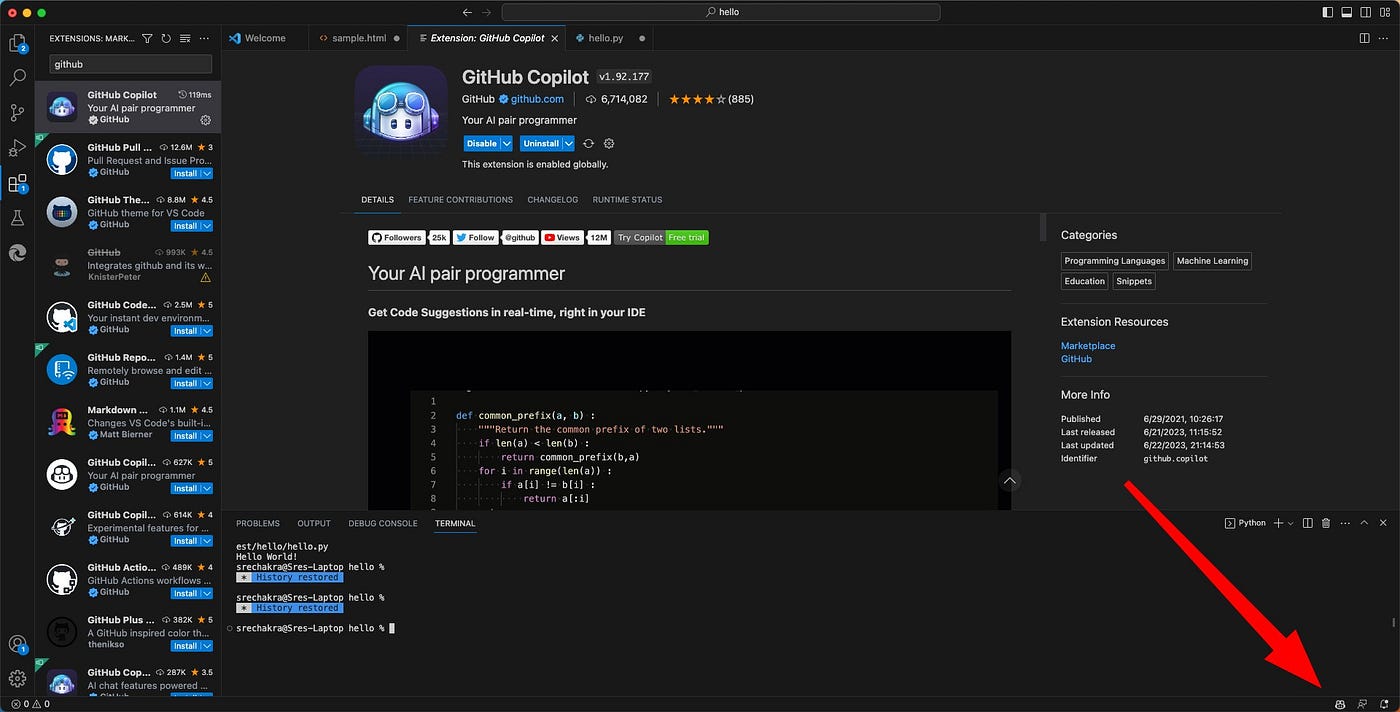This screenshot has width=1400, height=712.
Task: Open Install dropdown for GitHub Actions
Action: tap(207, 593)
